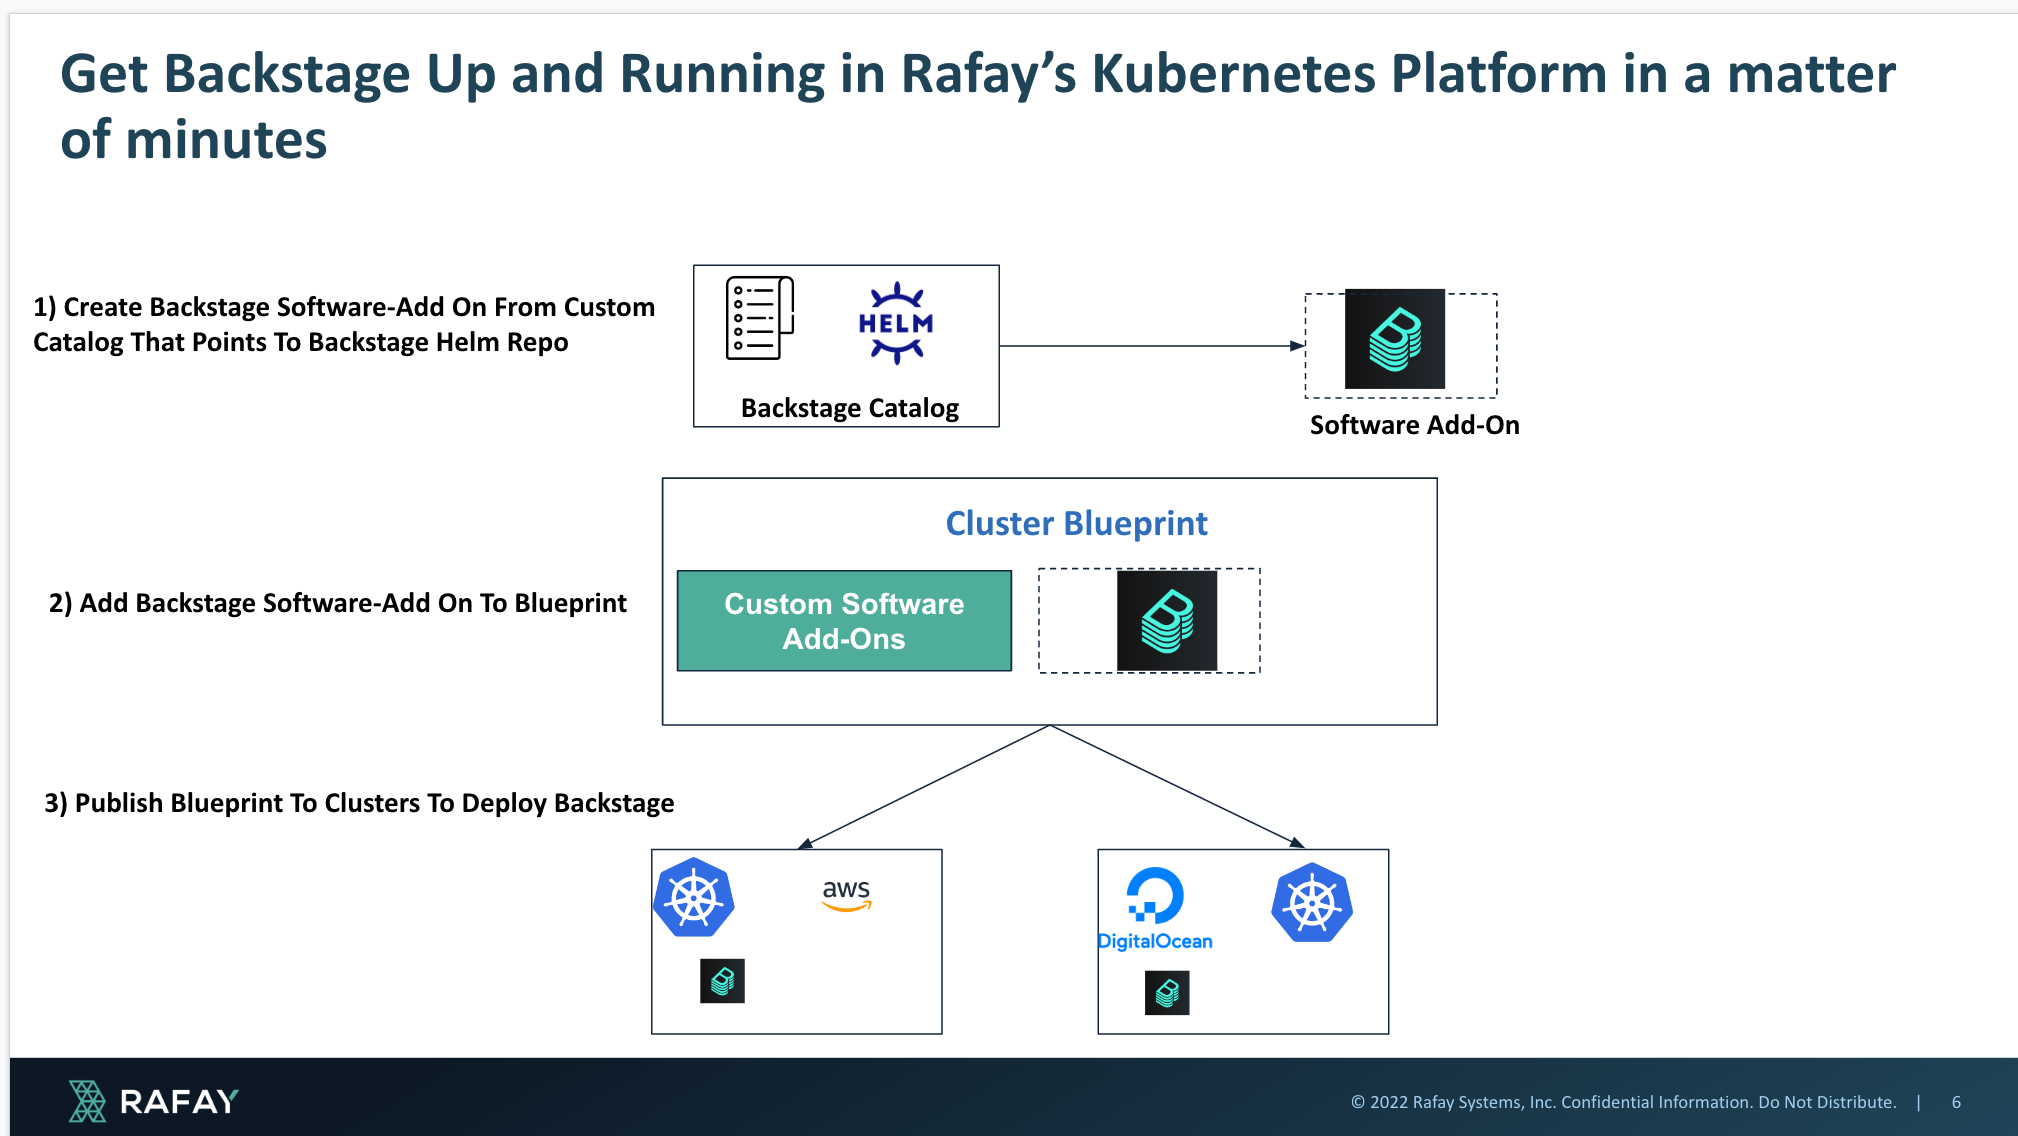
Task: Click Kubernetes wheel icon in DigitalOcean cluster
Action: pos(1312,903)
